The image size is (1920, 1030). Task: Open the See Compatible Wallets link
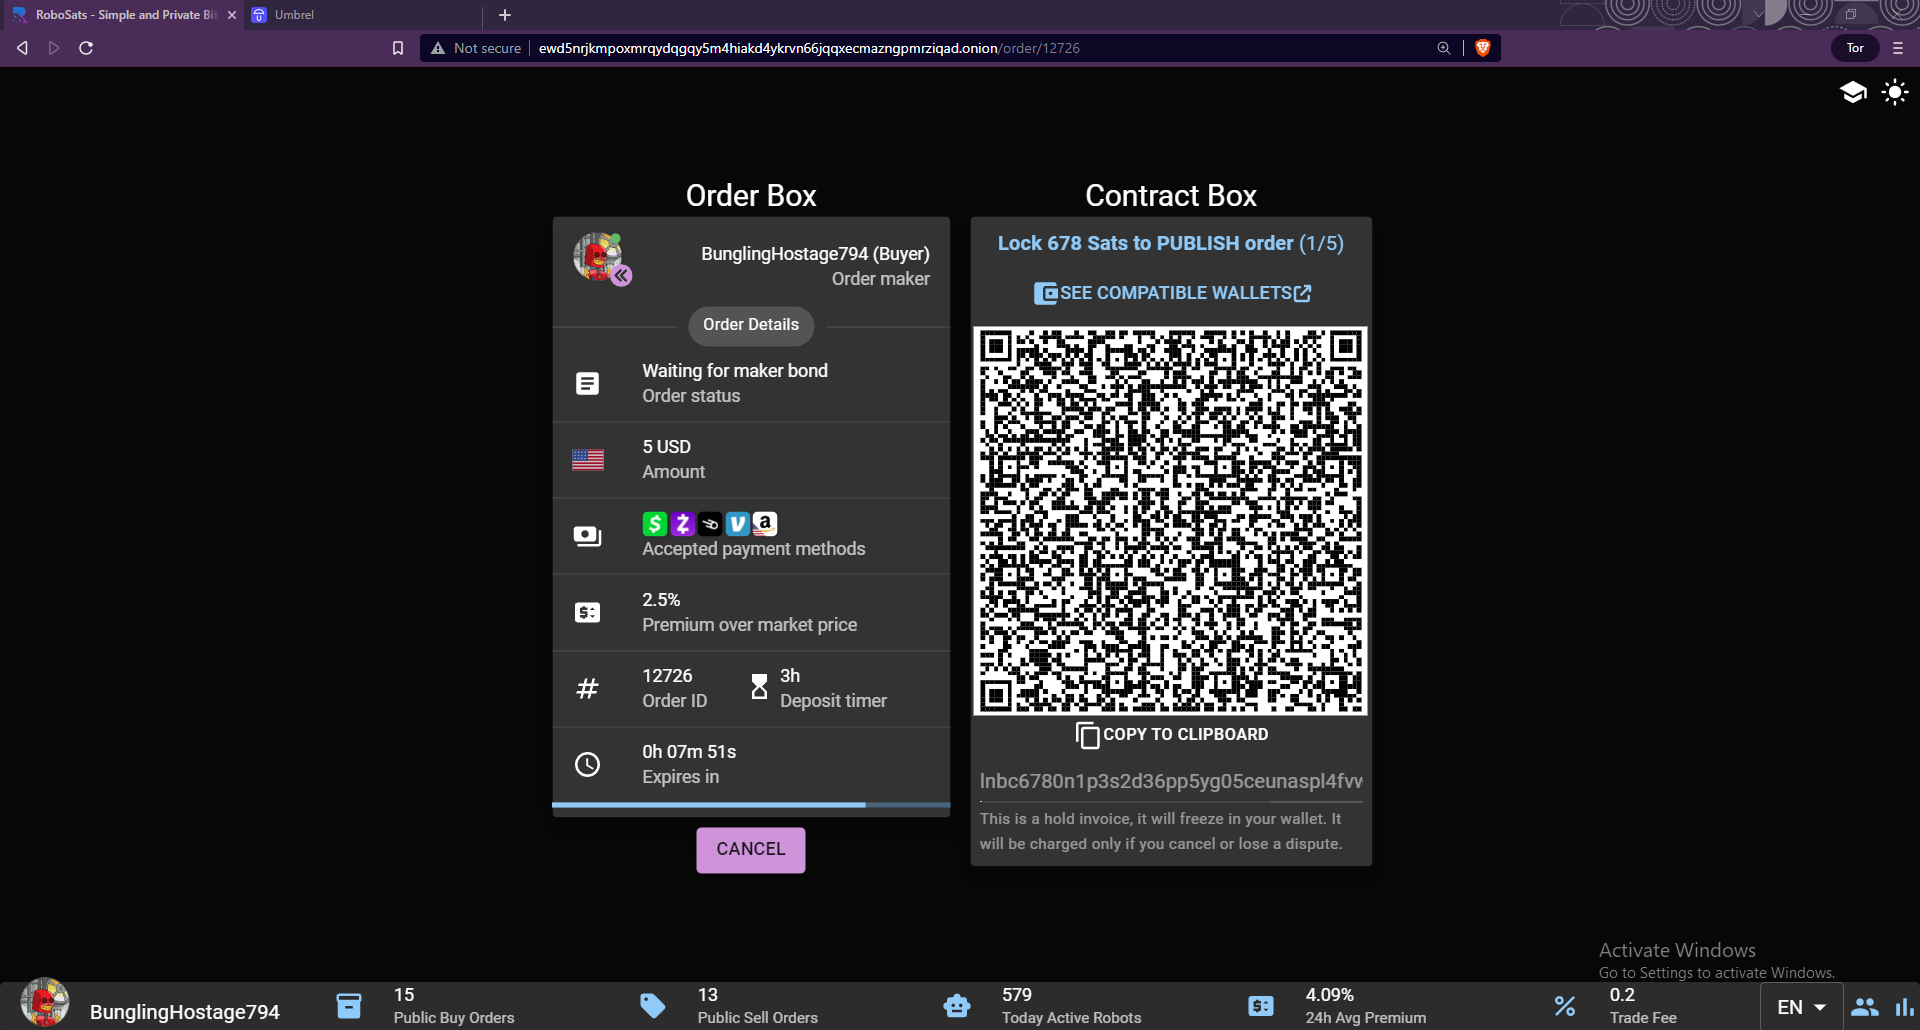point(1172,293)
